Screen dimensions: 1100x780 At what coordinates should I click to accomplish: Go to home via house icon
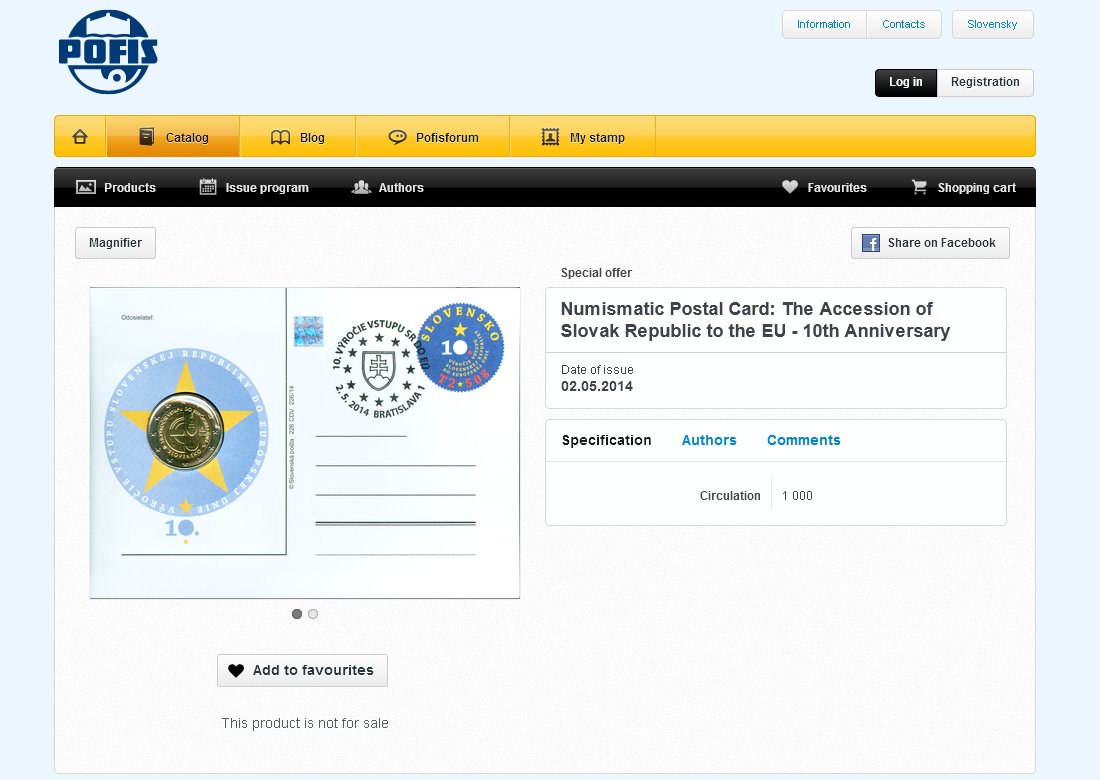[80, 137]
